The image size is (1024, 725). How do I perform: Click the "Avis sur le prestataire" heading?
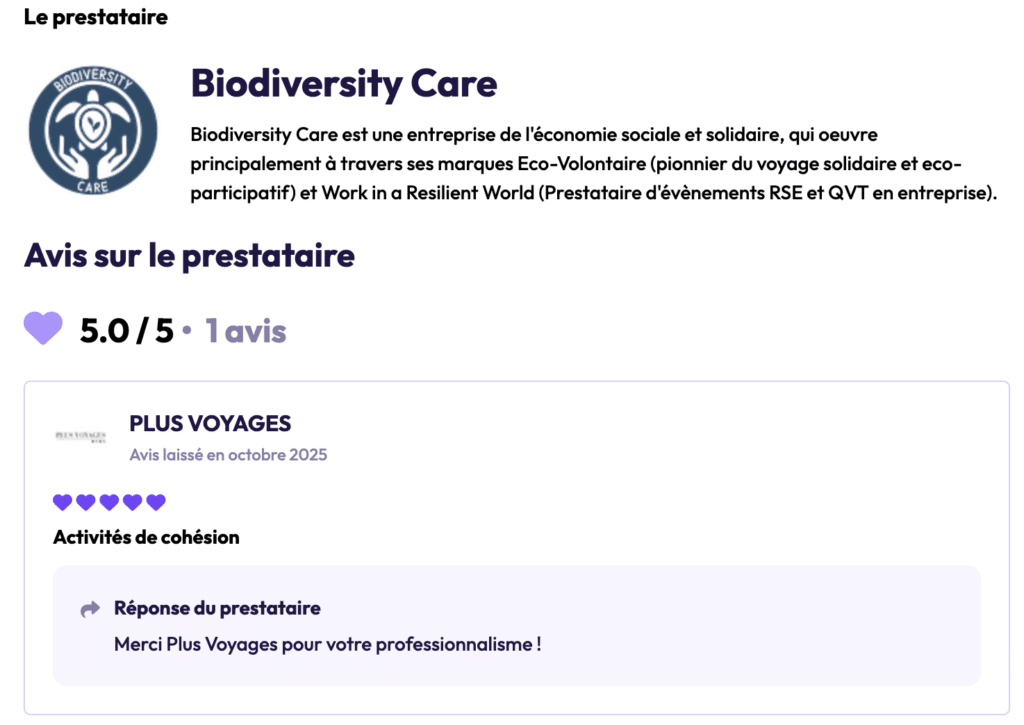click(x=189, y=256)
